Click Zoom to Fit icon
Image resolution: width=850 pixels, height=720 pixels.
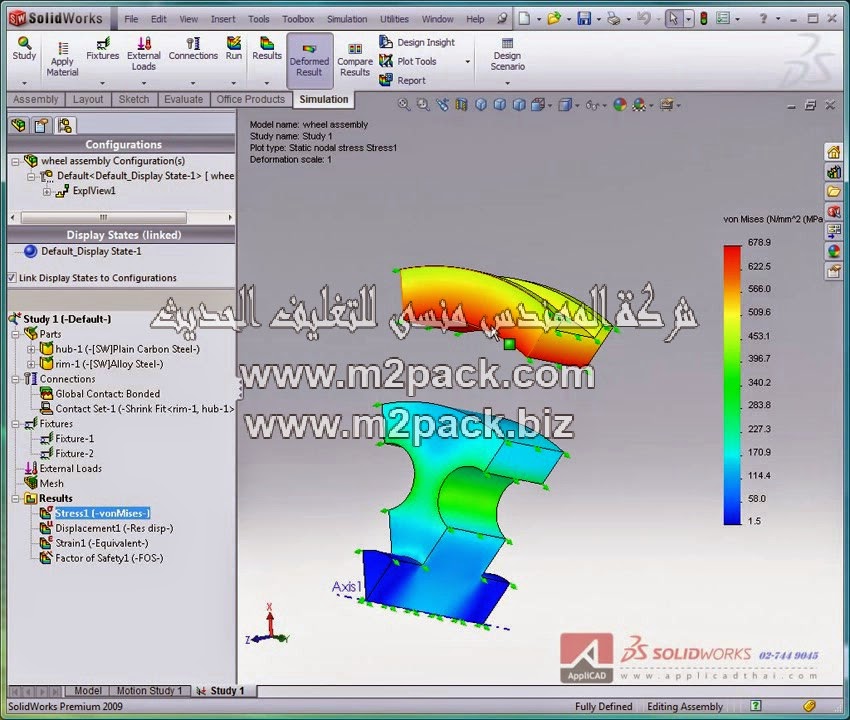[x=403, y=104]
